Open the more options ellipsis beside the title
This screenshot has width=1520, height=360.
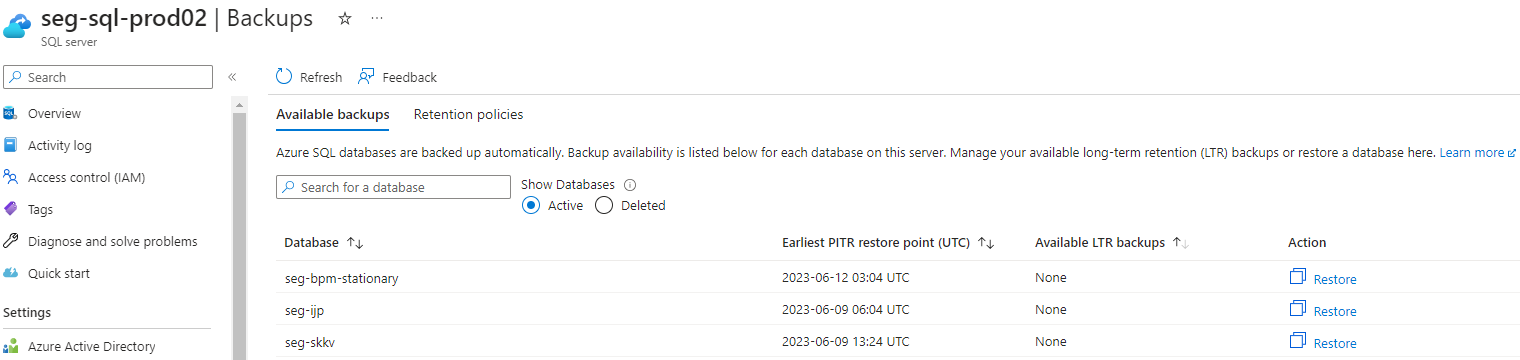(x=376, y=19)
